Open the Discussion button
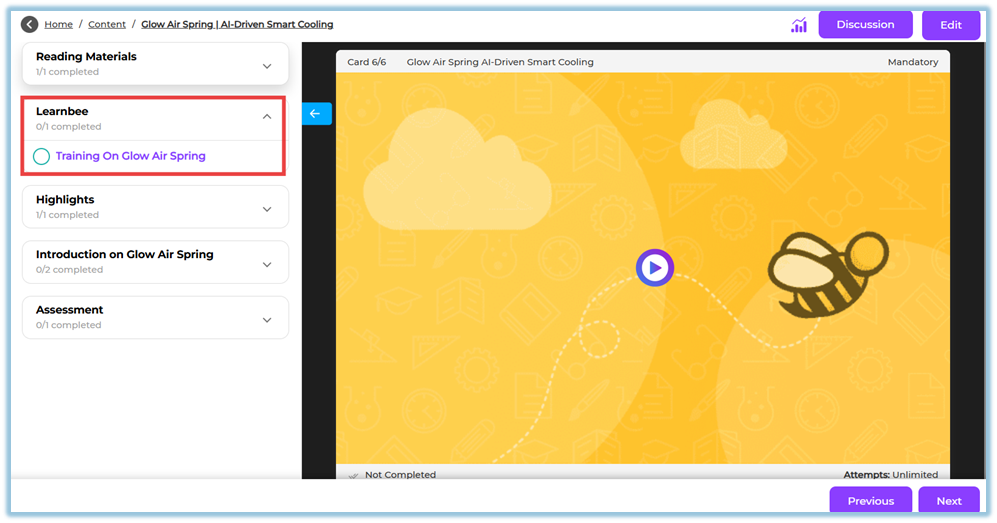997x523 pixels. click(x=865, y=25)
